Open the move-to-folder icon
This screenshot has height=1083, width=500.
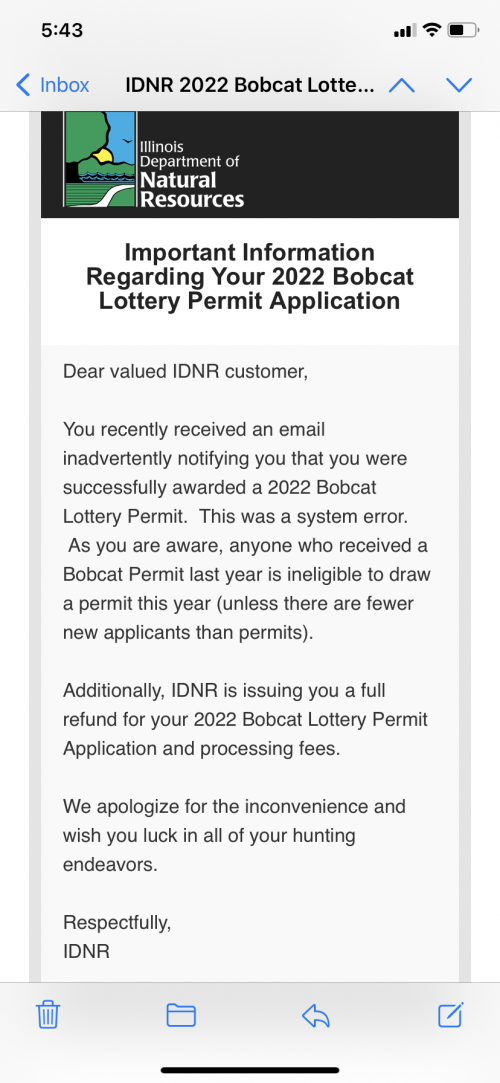click(x=182, y=1015)
